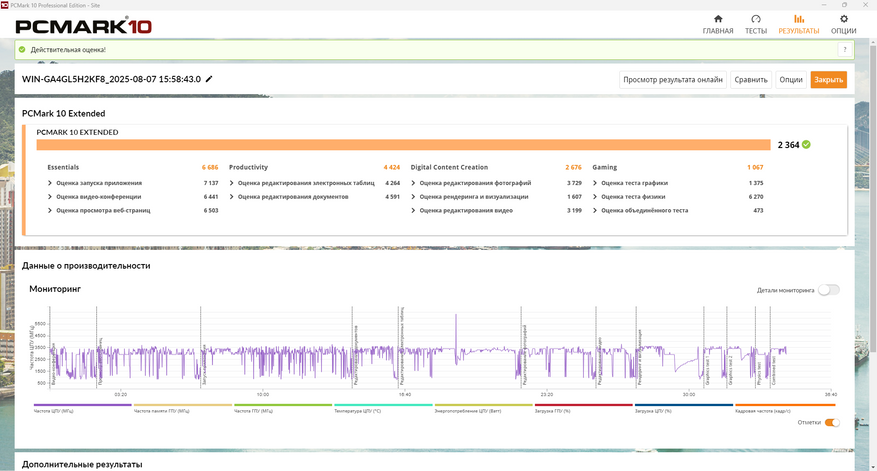Turn off the Отметки toggle
This screenshot has width=877, height=471.
pos(831,422)
